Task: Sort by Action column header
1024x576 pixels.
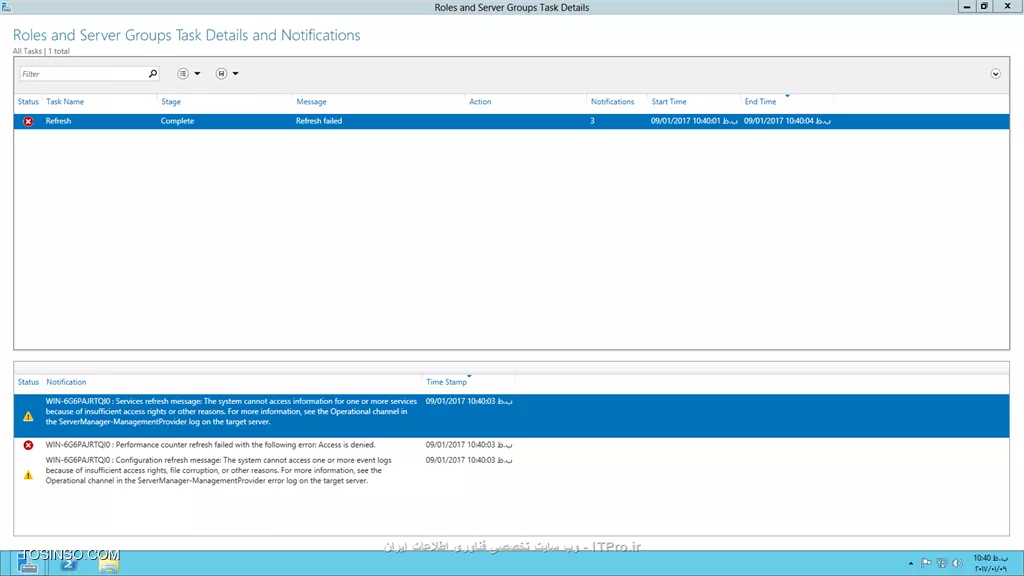Action: [x=480, y=102]
